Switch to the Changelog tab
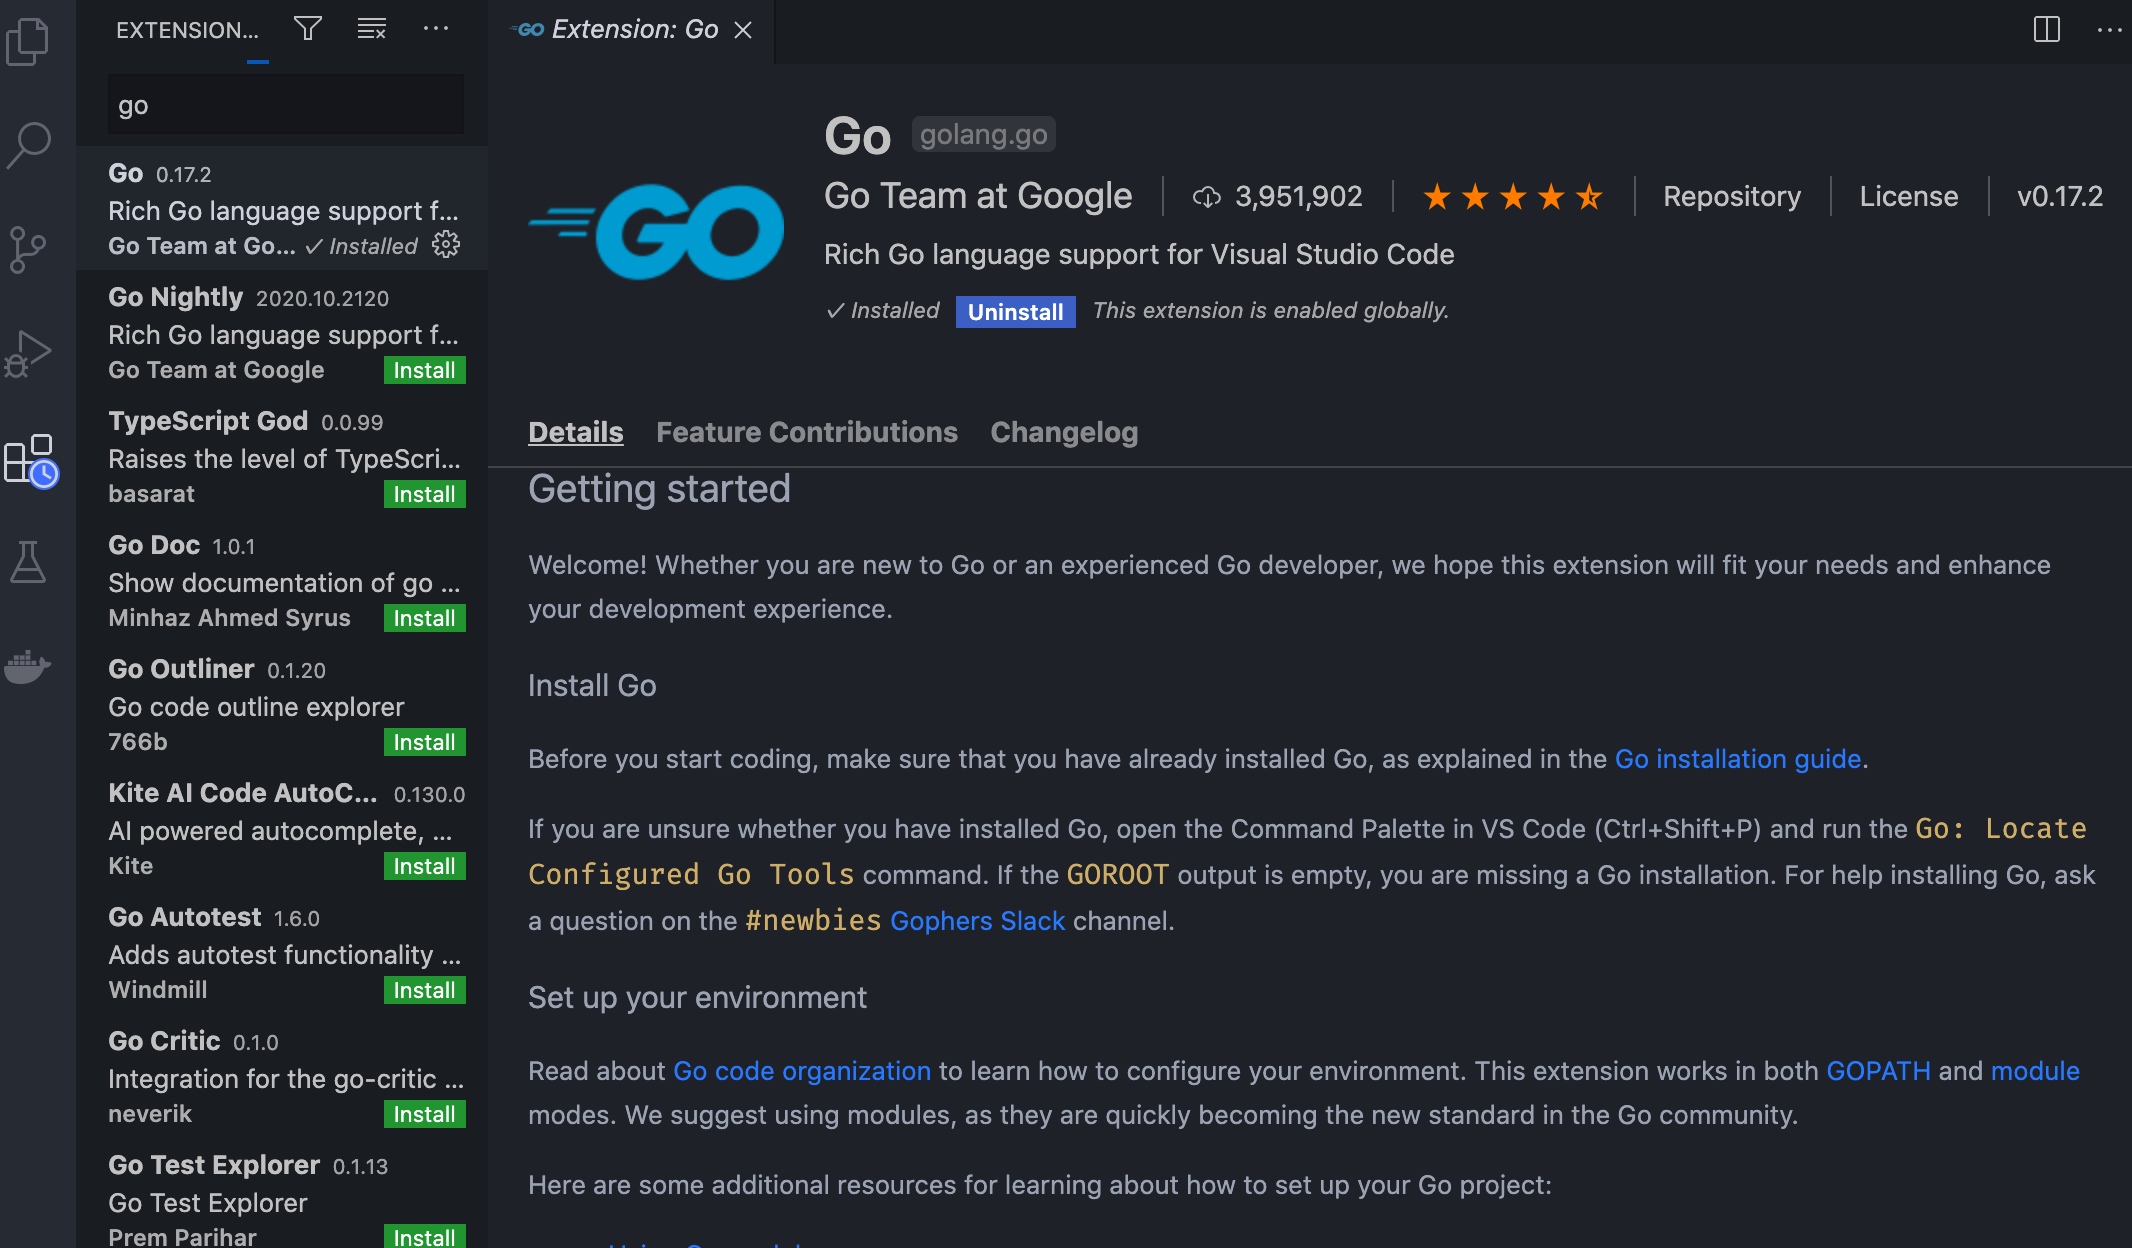 click(x=1063, y=432)
